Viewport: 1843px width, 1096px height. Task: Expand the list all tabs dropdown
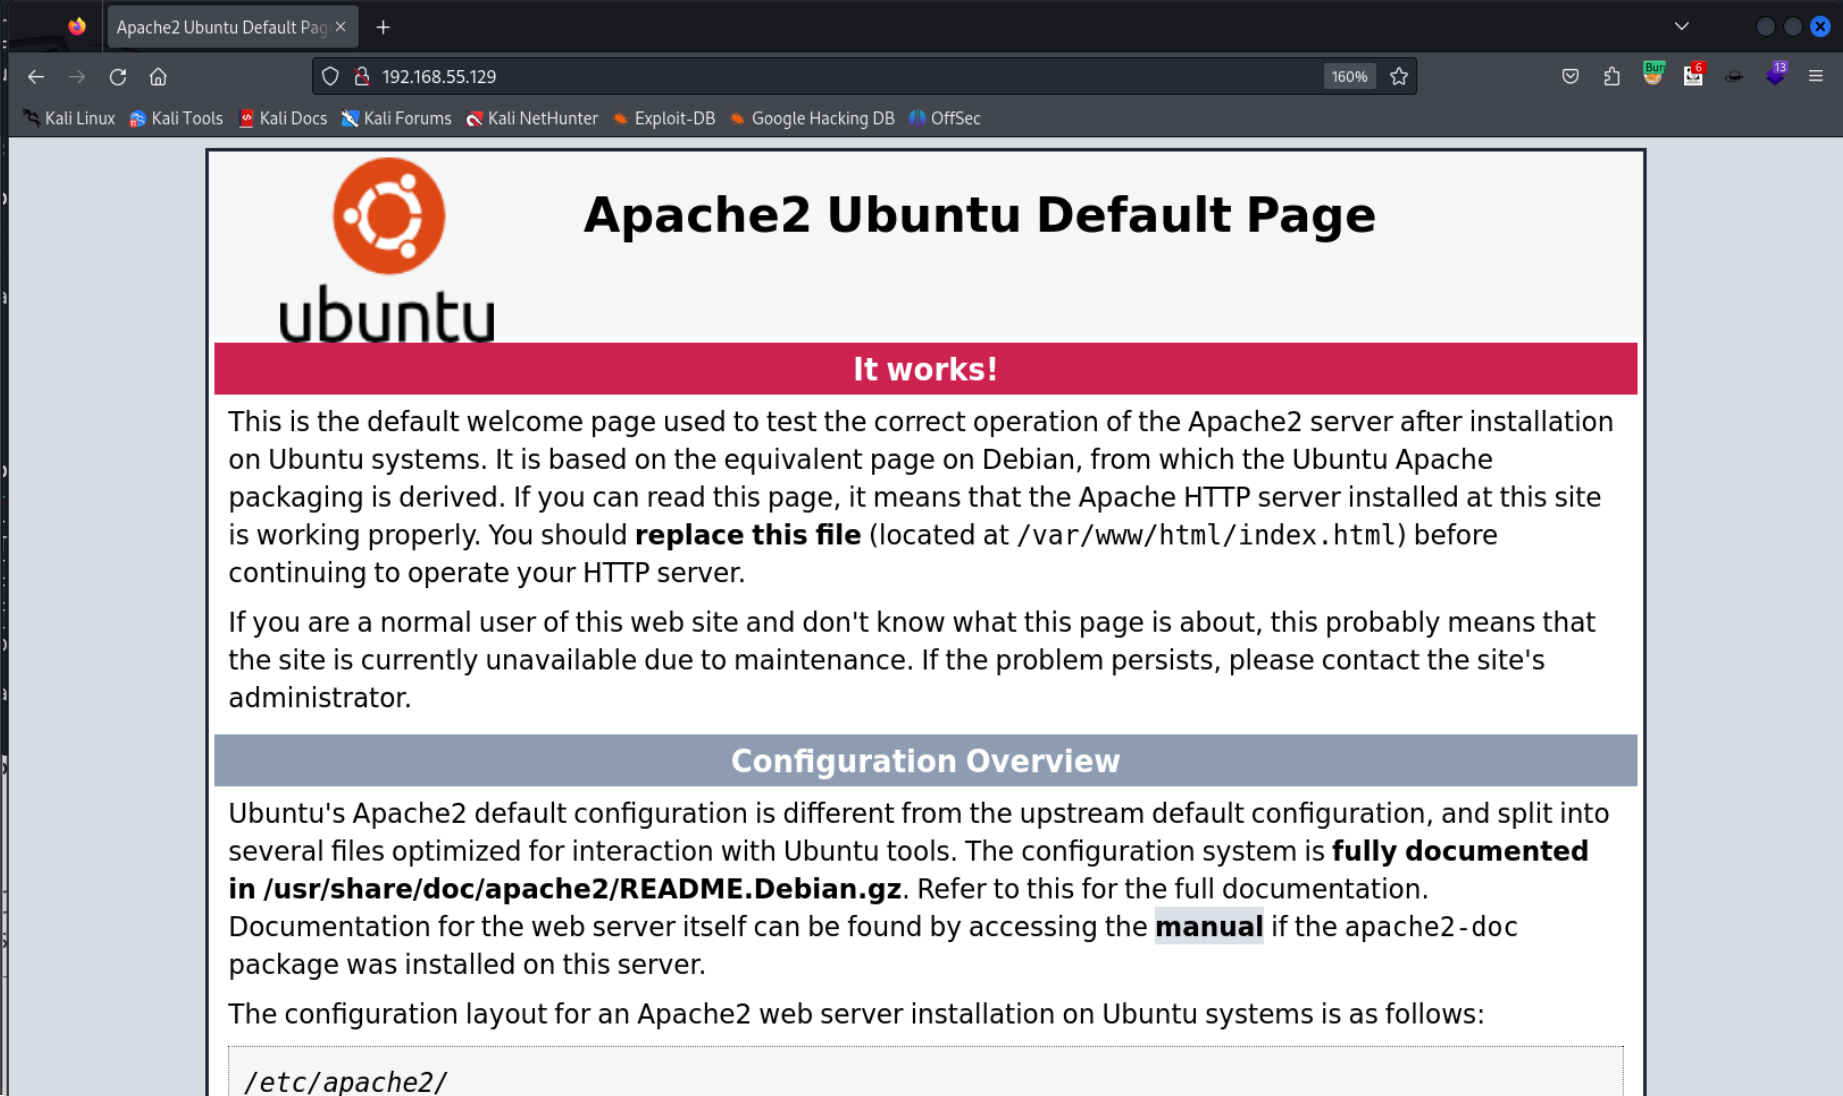click(1682, 26)
